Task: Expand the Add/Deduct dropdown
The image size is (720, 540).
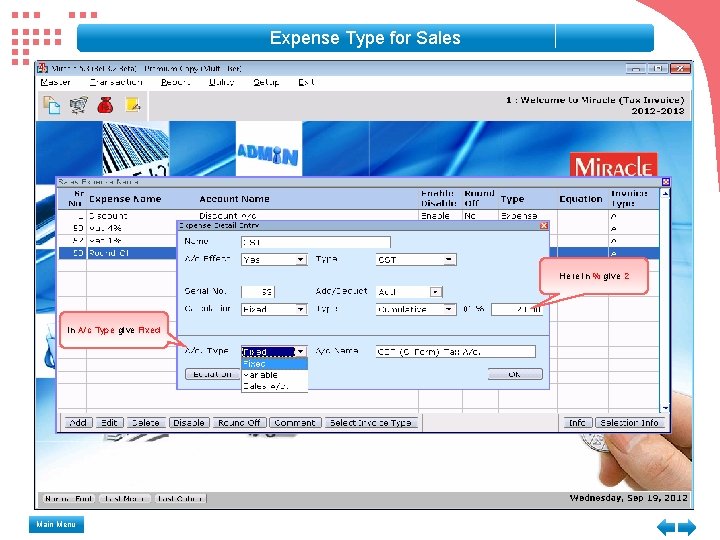Action: pyautogui.click(x=435, y=292)
